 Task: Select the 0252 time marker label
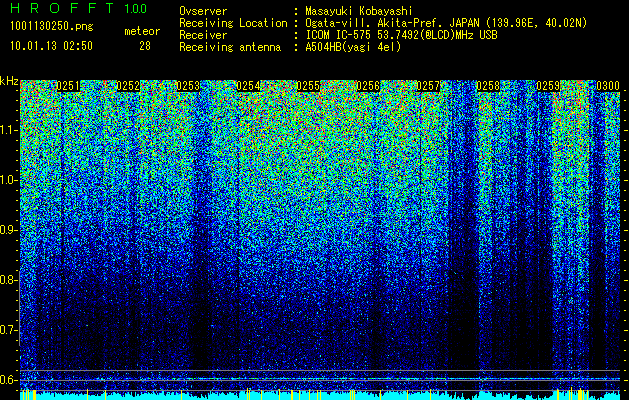128,86
